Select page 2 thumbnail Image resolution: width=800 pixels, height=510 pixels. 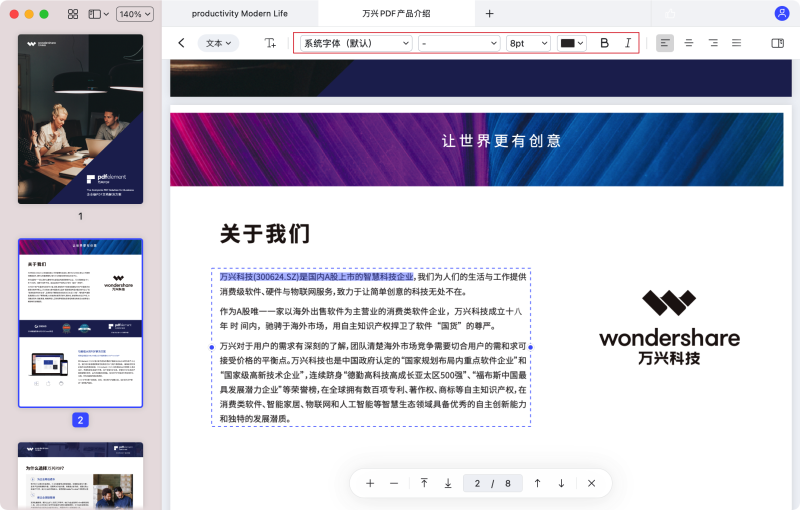[81, 323]
